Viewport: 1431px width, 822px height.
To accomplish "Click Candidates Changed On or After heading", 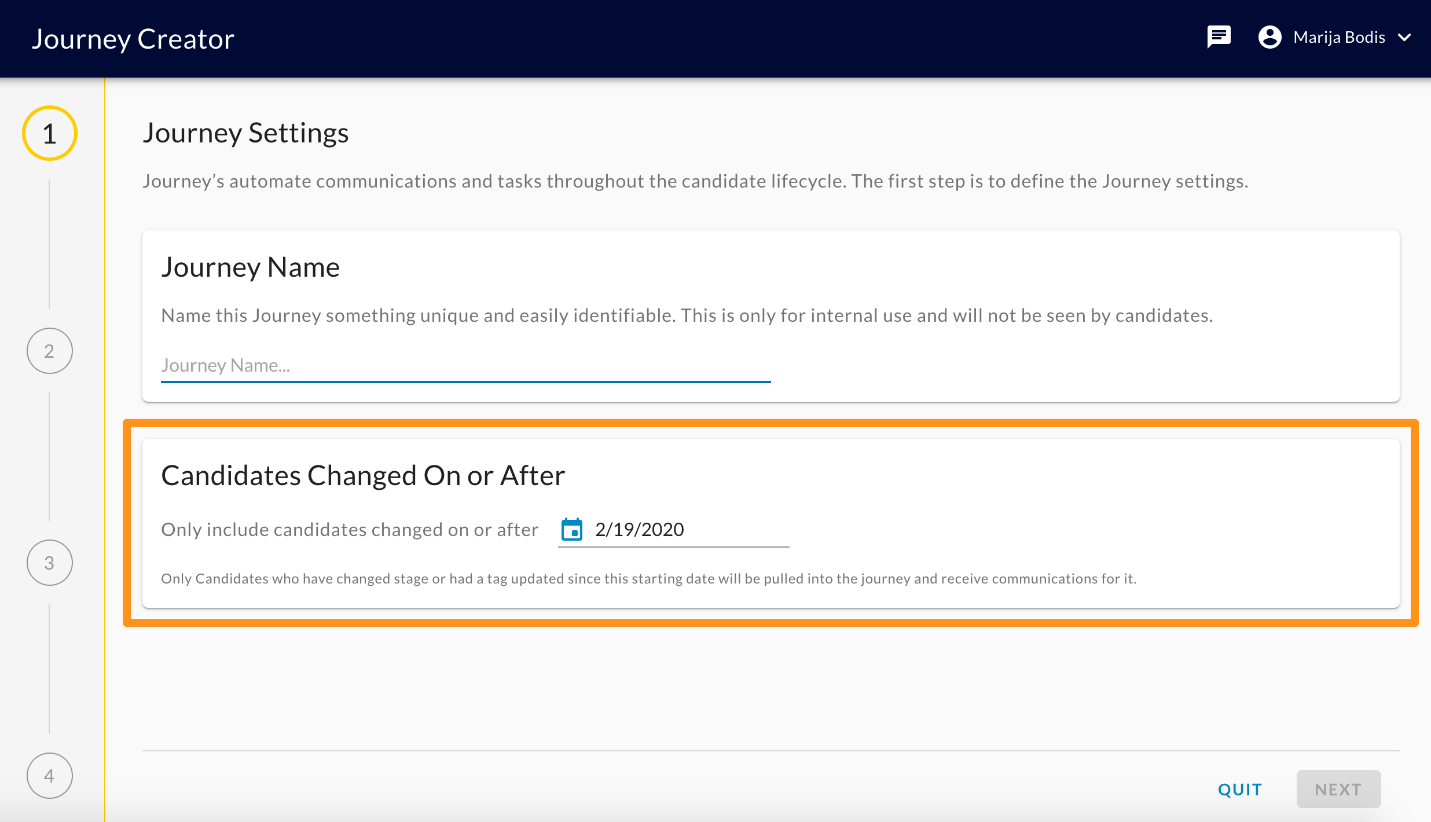I will tap(363, 475).
